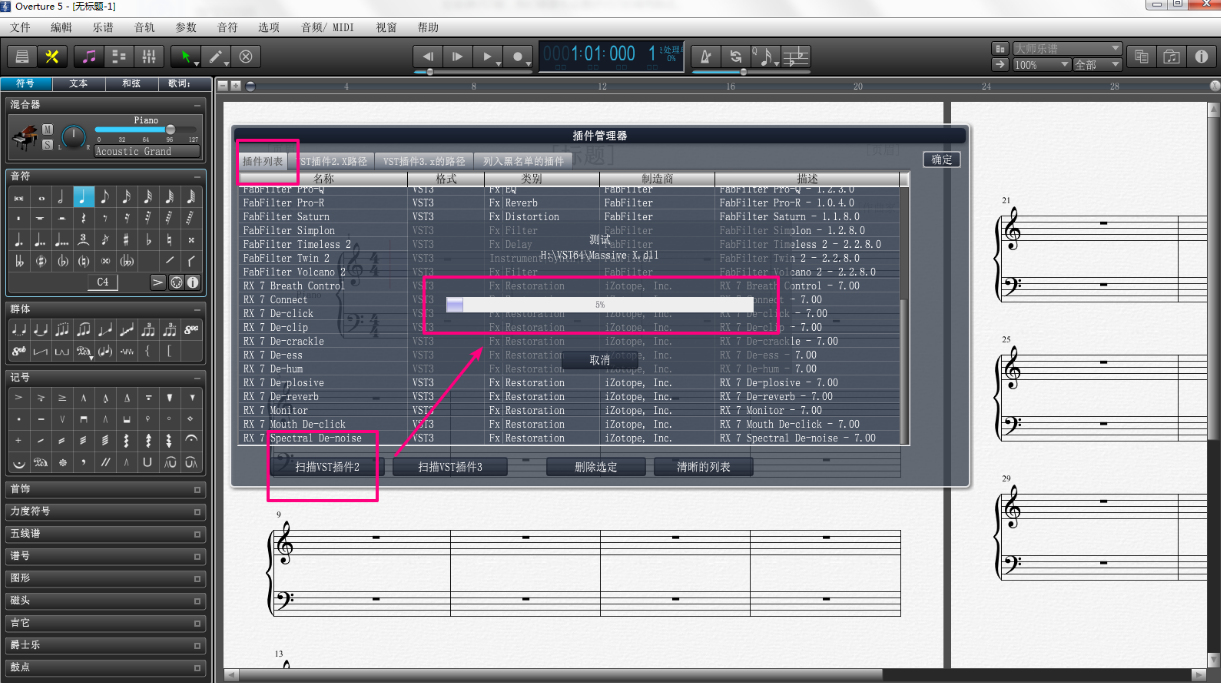This screenshot has width=1221, height=683.
Task: Open the 音频/ MIDI menu
Action: [328, 27]
